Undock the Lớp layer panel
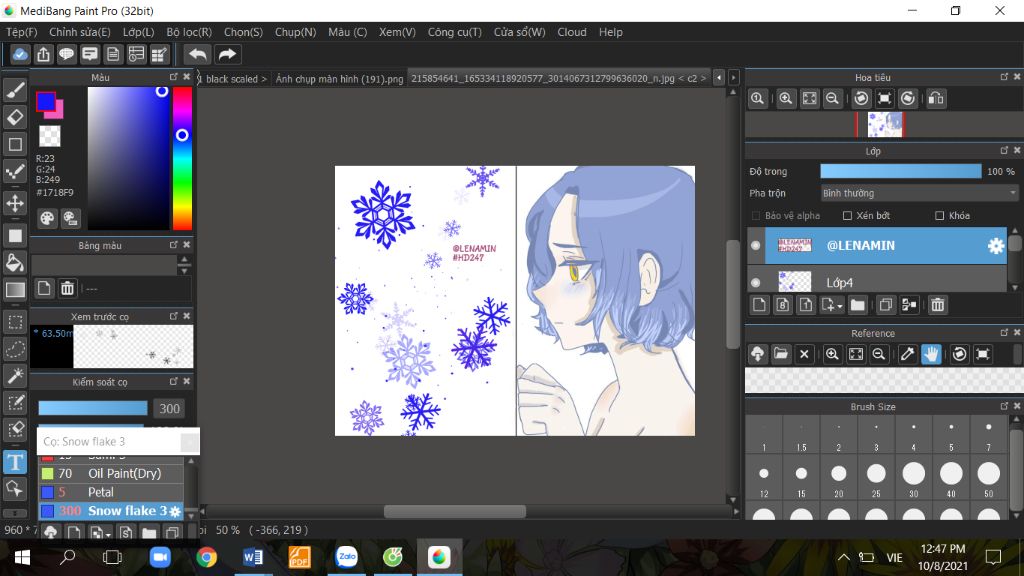1024x576 pixels. click(x=1004, y=151)
